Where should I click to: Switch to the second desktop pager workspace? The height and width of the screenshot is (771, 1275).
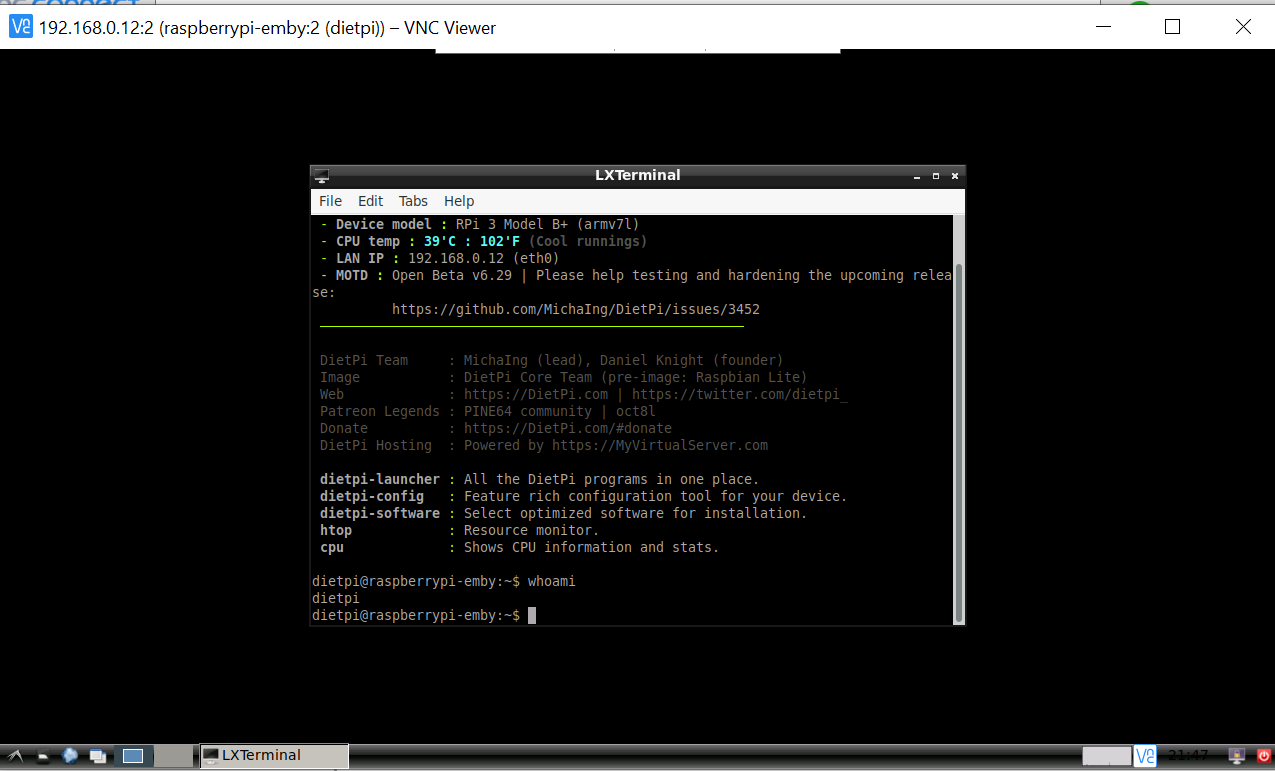[x=174, y=756]
